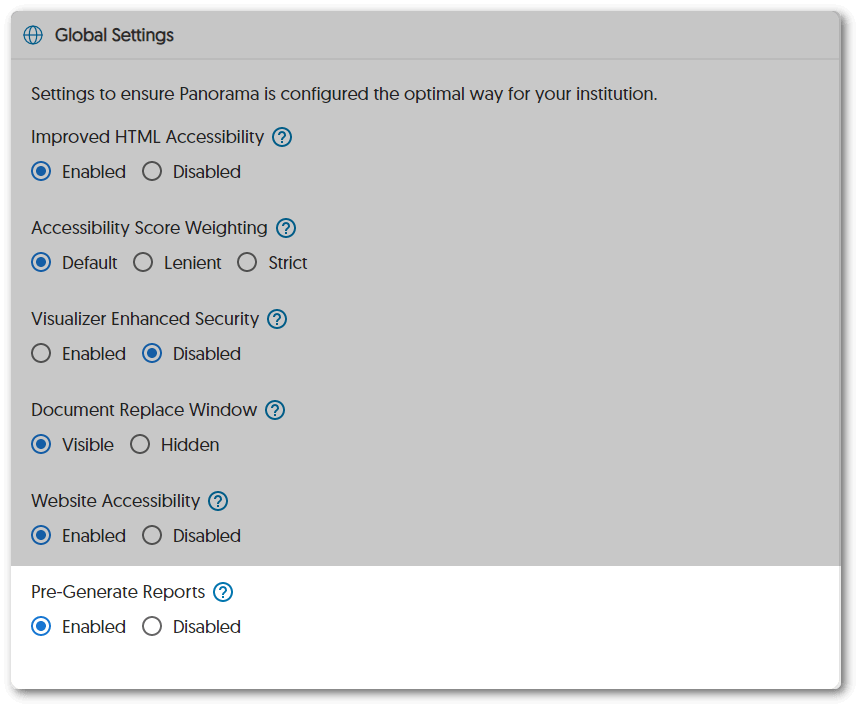Select Enabled for Pre-Generate Reports

click(41, 627)
